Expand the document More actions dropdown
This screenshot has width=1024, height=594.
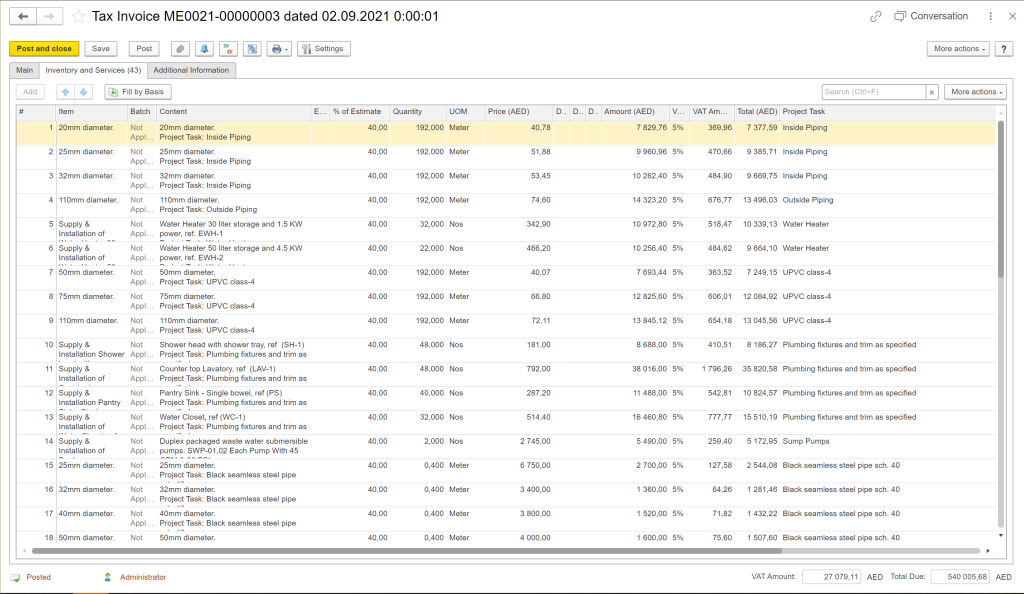click(958, 49)
